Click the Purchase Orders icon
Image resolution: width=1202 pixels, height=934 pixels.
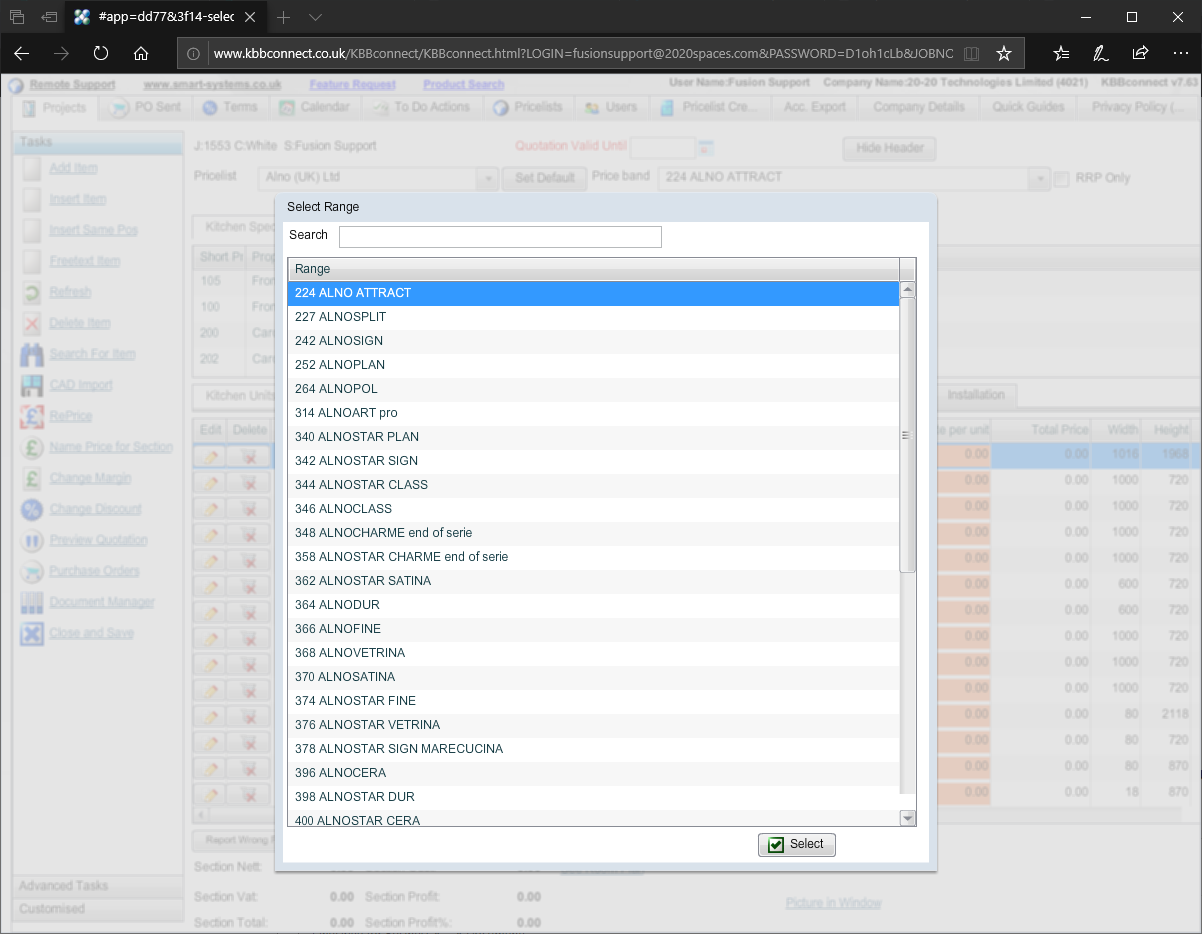pos(32,572)
